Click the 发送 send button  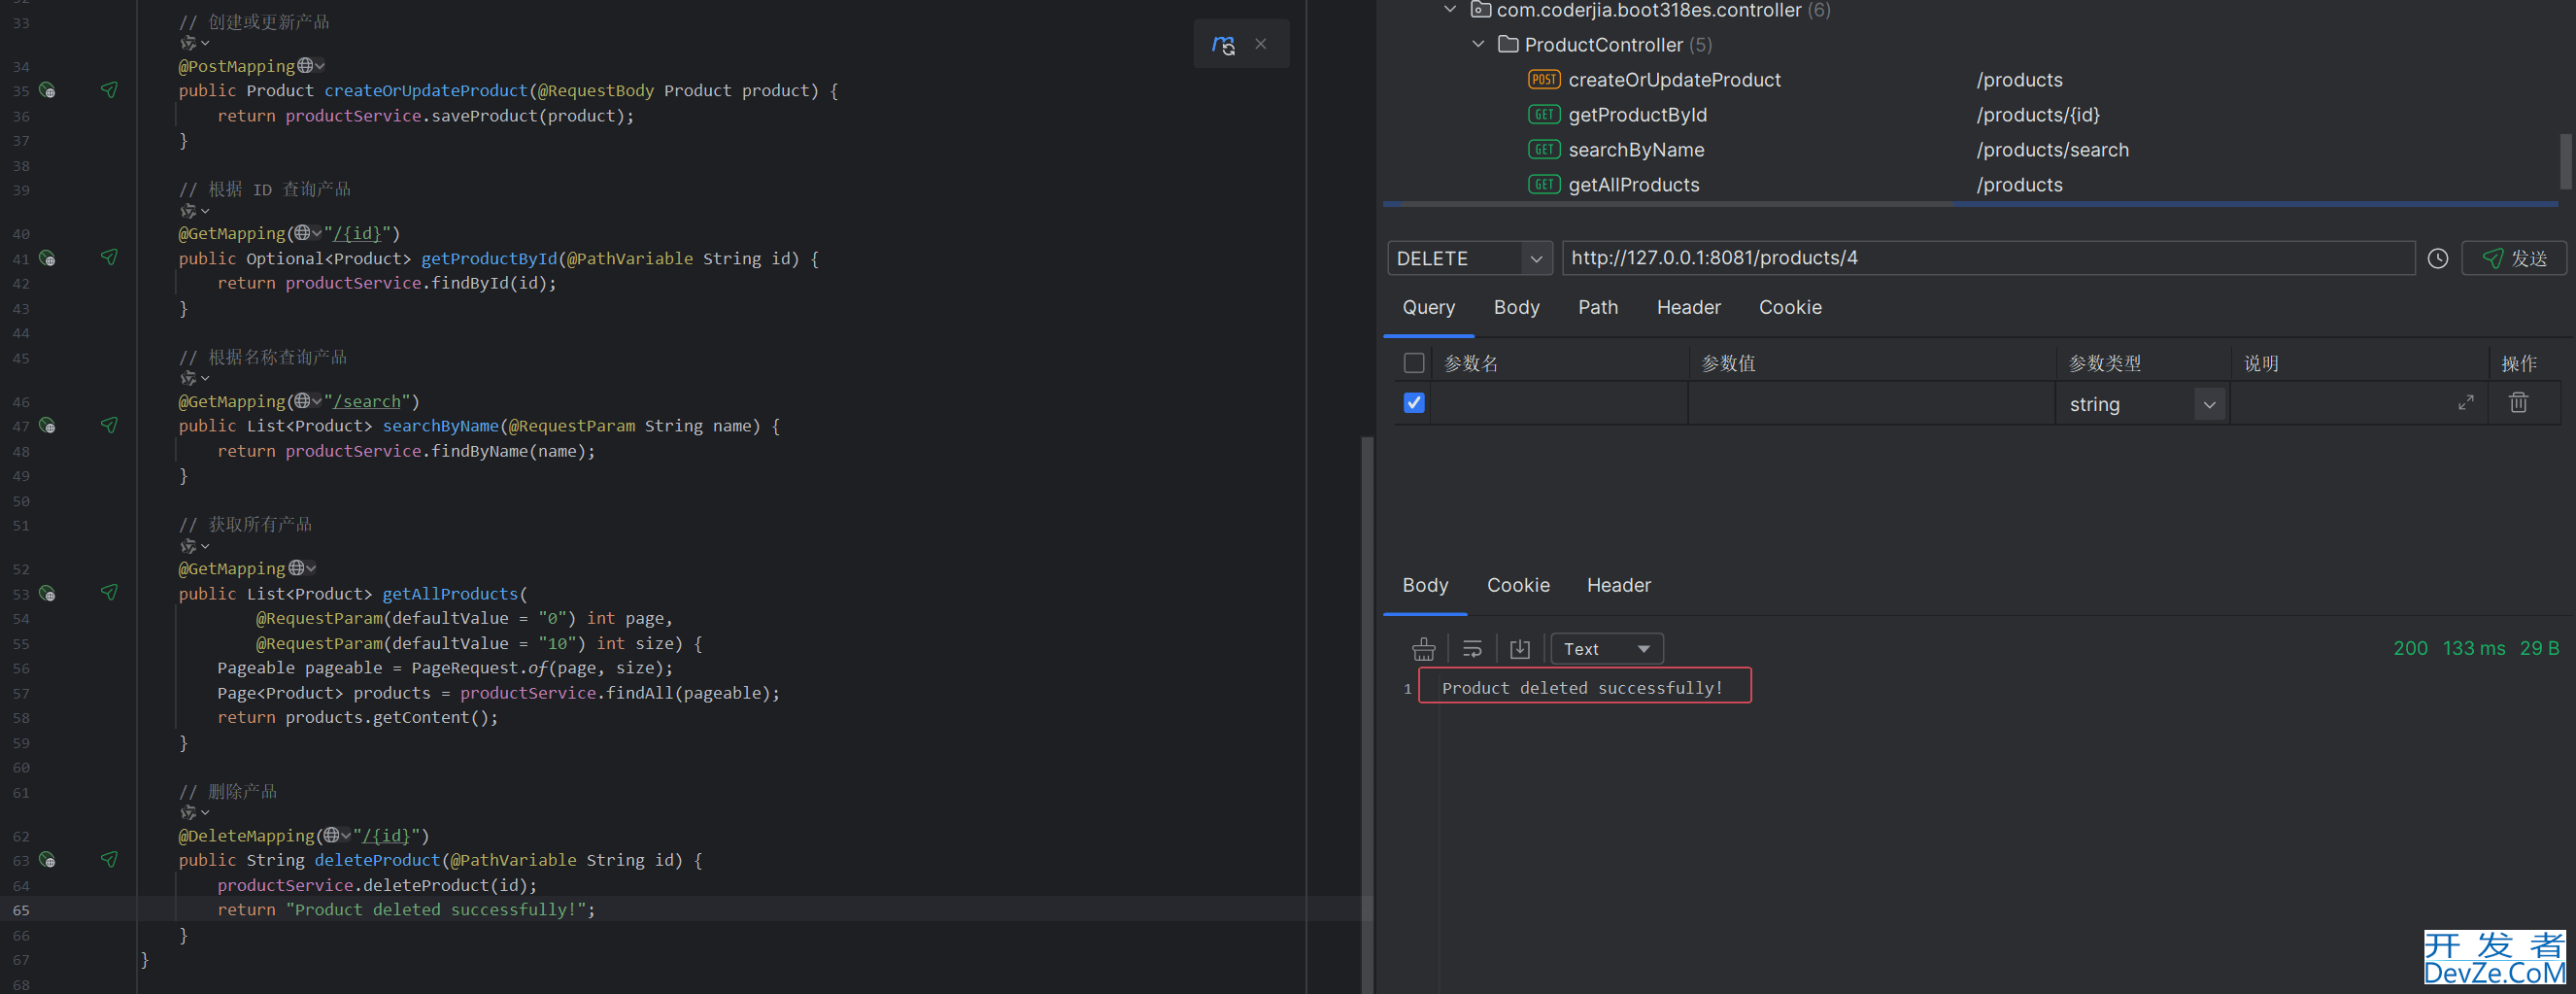[x=2514, y=258]
